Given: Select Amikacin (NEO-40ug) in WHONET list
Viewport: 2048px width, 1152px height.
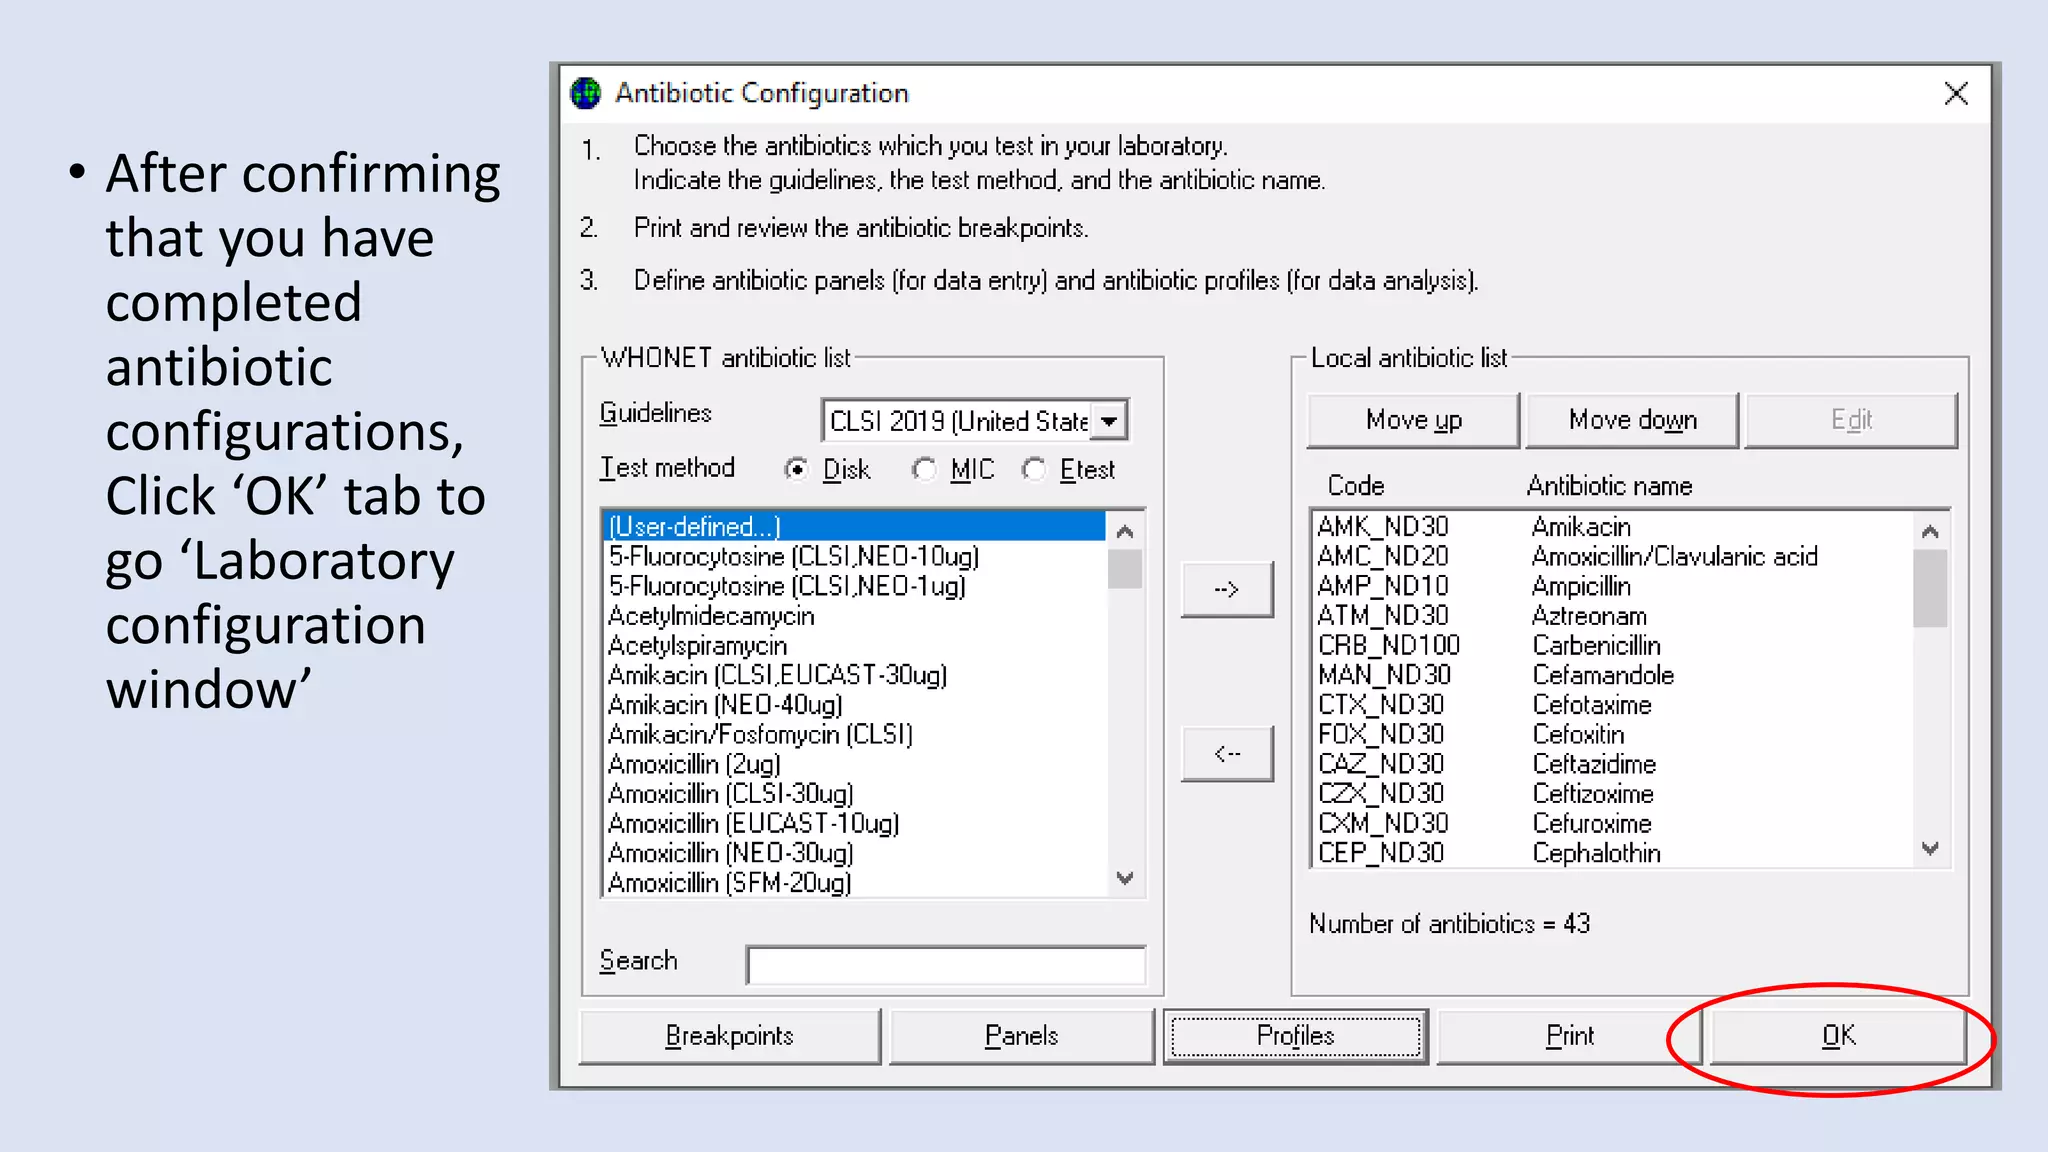Looking at the screenshot, I should click(725, 705).
